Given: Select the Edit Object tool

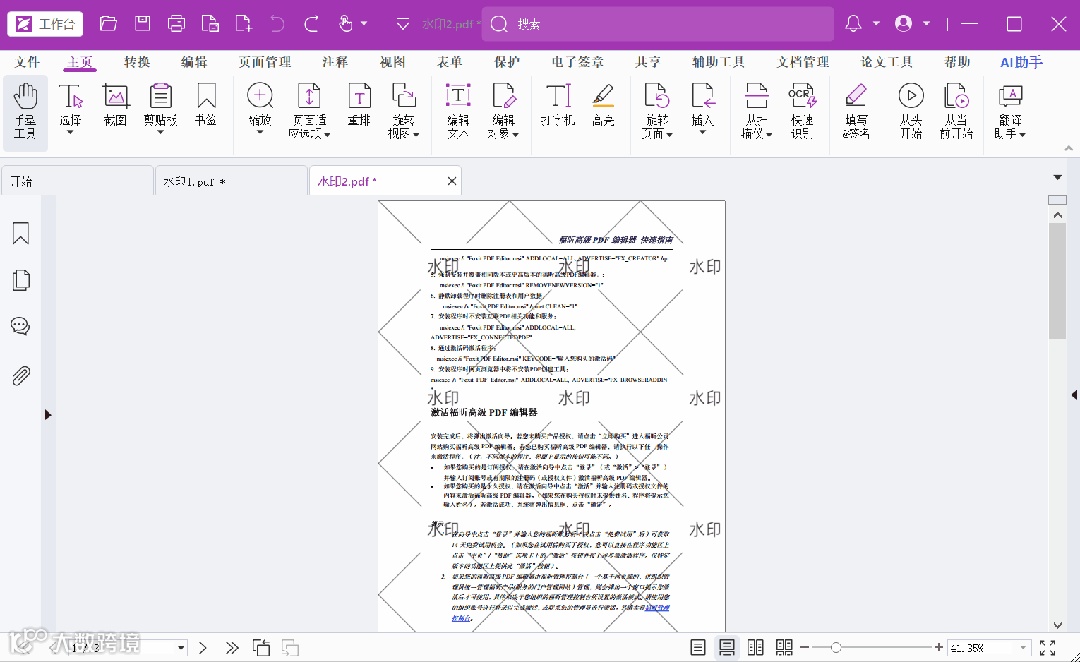Looking at the screenshot, I should pyautogui.click(x=503, y=110).
